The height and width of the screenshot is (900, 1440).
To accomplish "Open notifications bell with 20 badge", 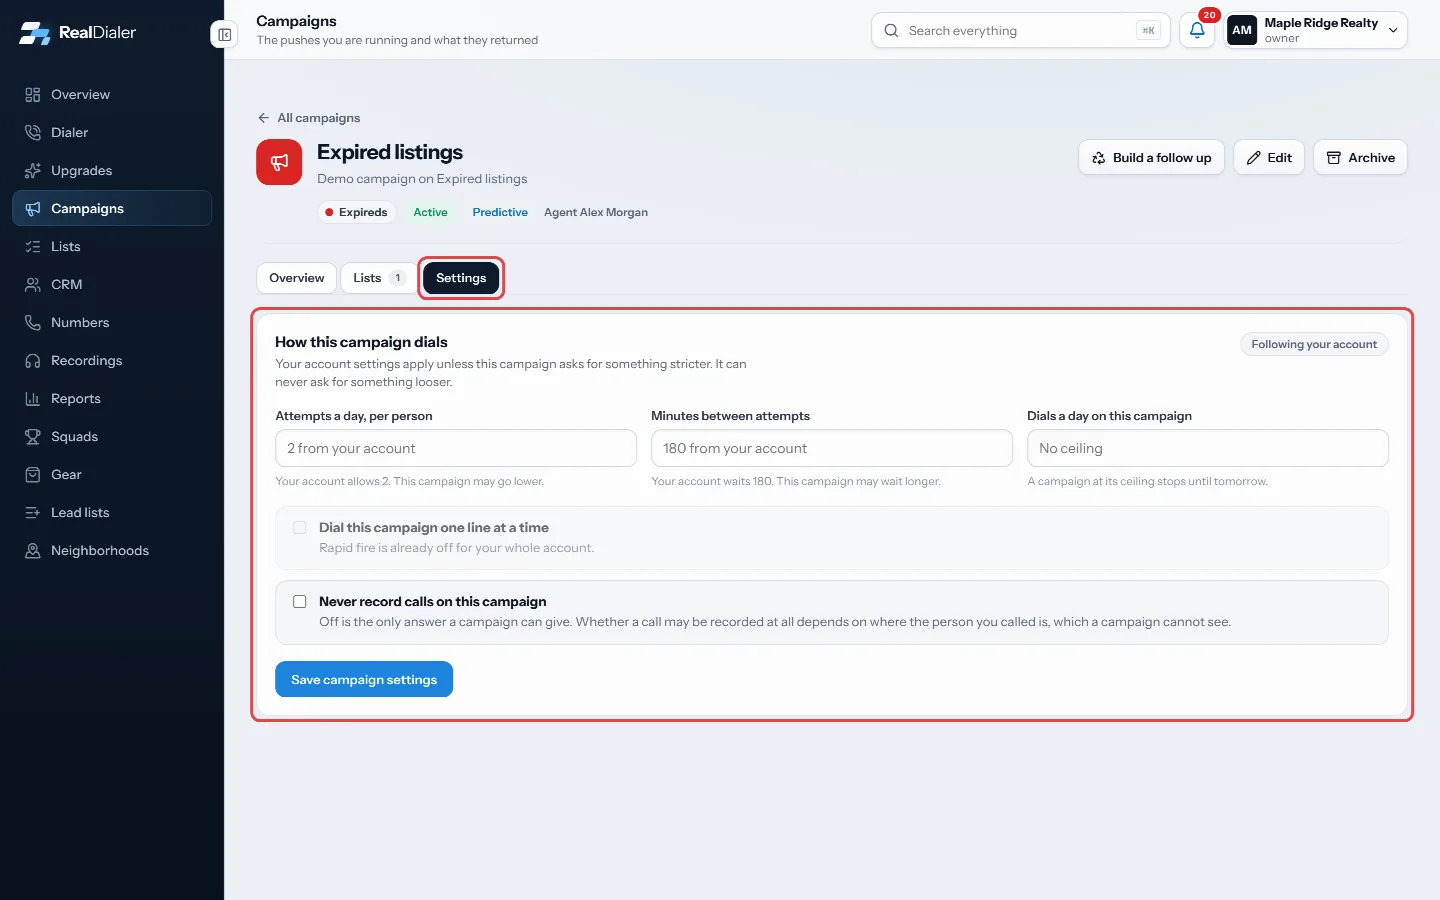I will point(1197,30).
